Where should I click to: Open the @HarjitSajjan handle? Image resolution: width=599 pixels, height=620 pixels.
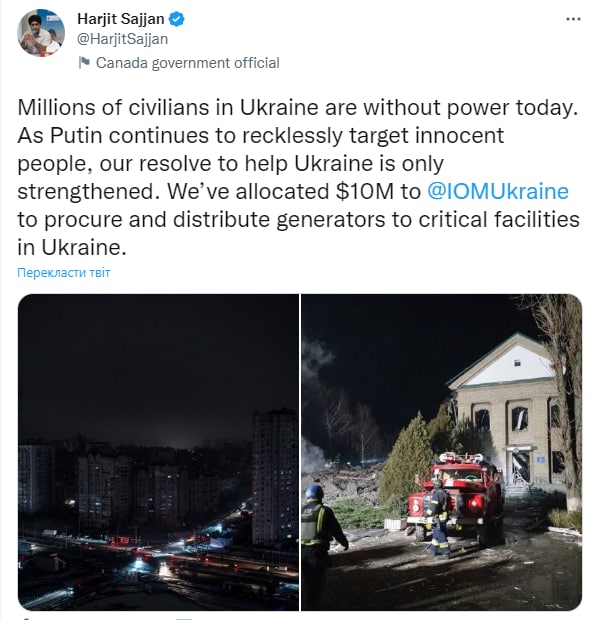(122, 39)
